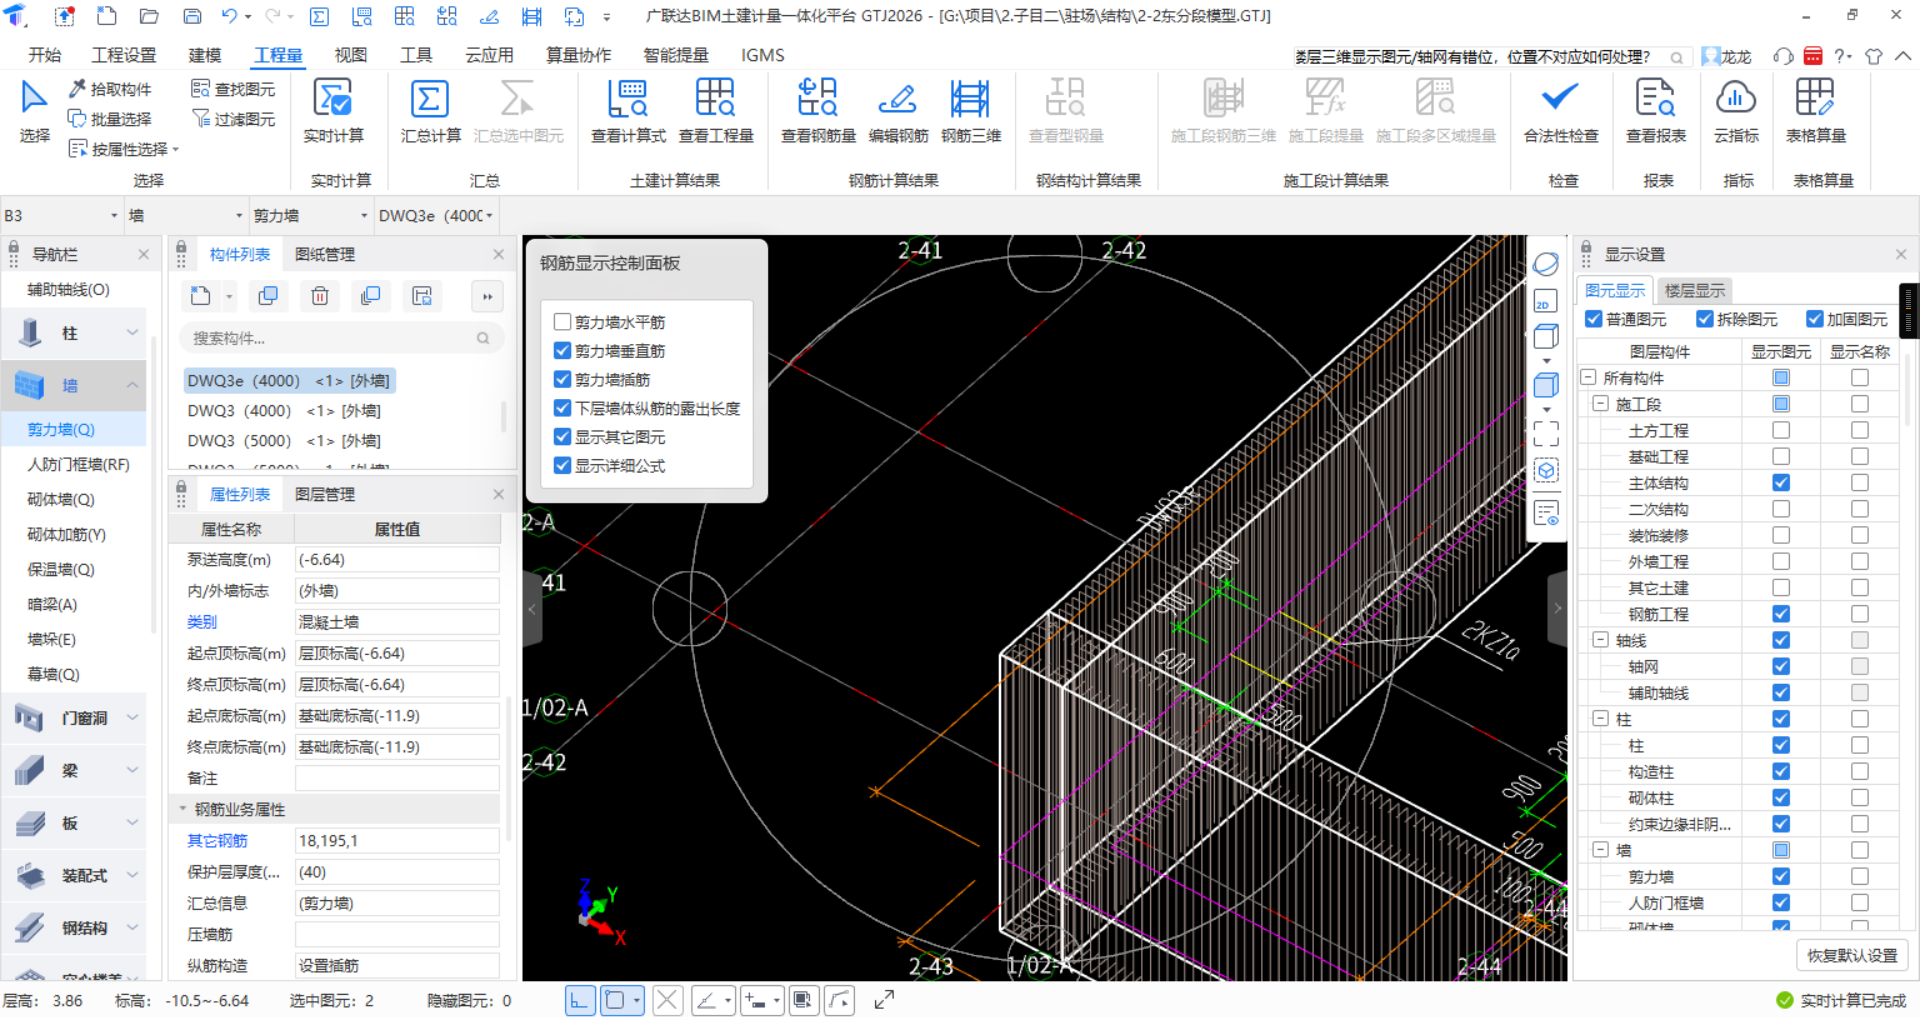Uncheck 普通图元 checkbox

tap(1594, 319)
